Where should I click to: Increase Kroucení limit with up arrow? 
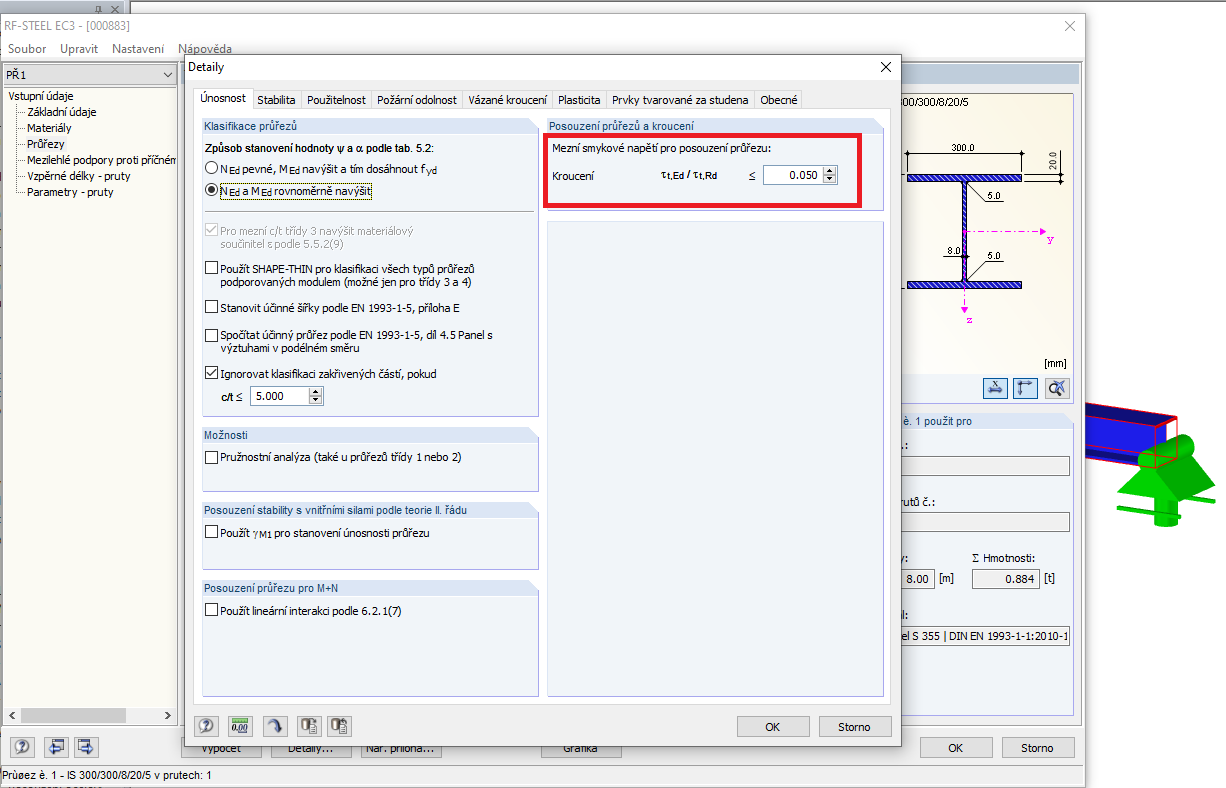(x=829, y=171)
